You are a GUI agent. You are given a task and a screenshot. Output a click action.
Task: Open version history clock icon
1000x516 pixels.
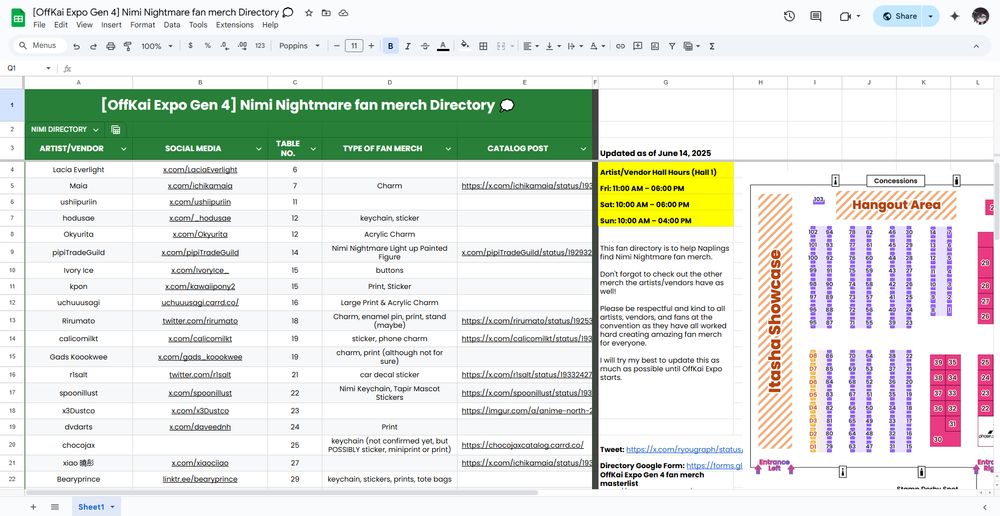point(789,16)
